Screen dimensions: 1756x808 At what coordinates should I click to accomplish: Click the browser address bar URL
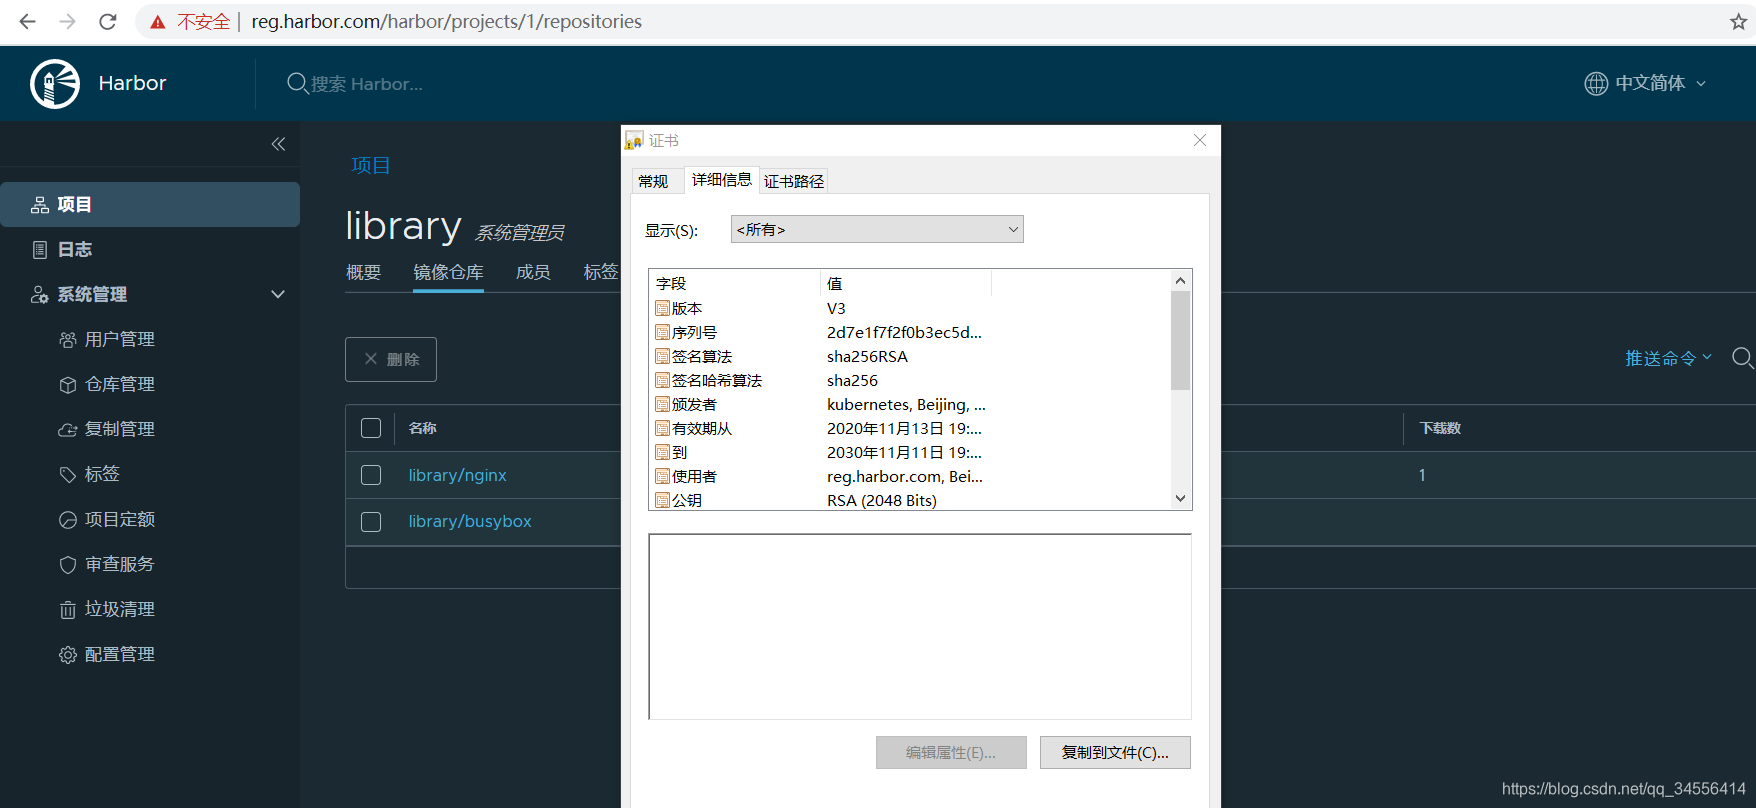click(x=446, y=22)
